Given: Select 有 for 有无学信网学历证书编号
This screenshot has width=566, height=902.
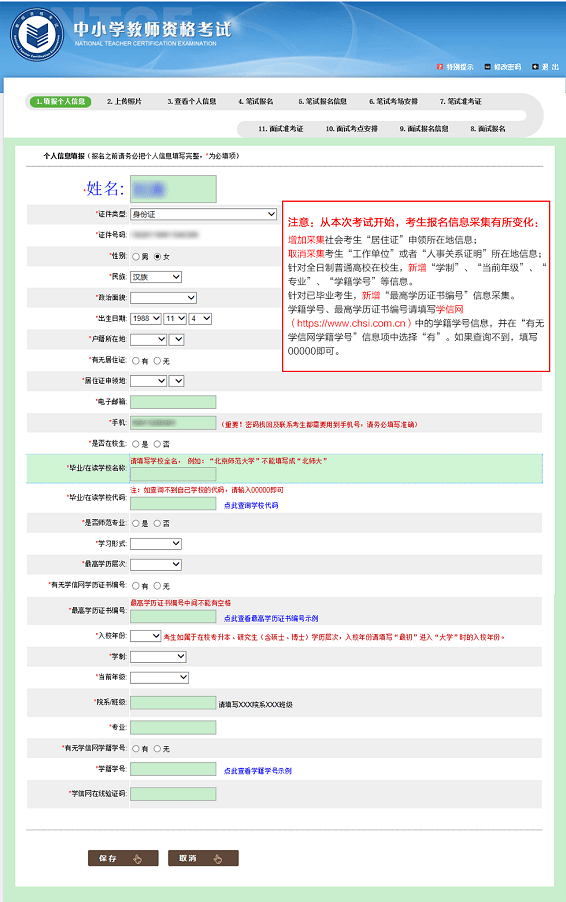Looking at the screenshot, I should click(x=136, y=586).
